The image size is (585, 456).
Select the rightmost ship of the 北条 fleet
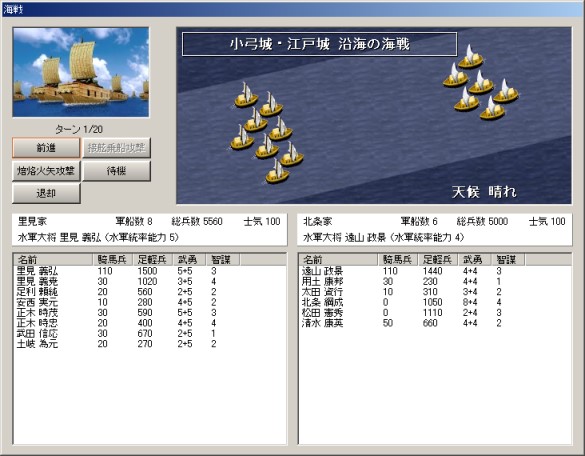point(506,91)
